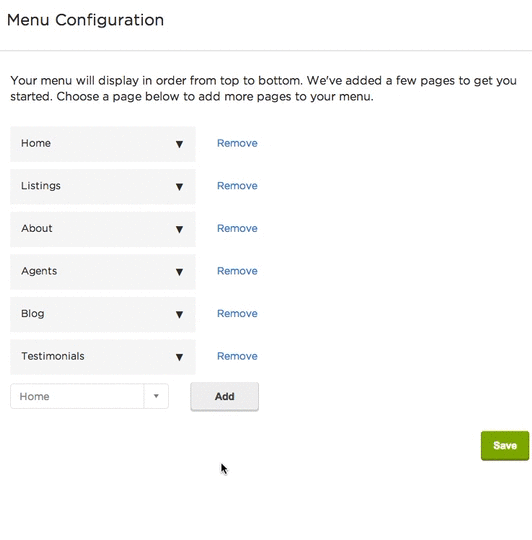Image resolution: width=532 pixels, height=540 pixels.
Task: Select the Agents menu row
Action: (103, 272)
